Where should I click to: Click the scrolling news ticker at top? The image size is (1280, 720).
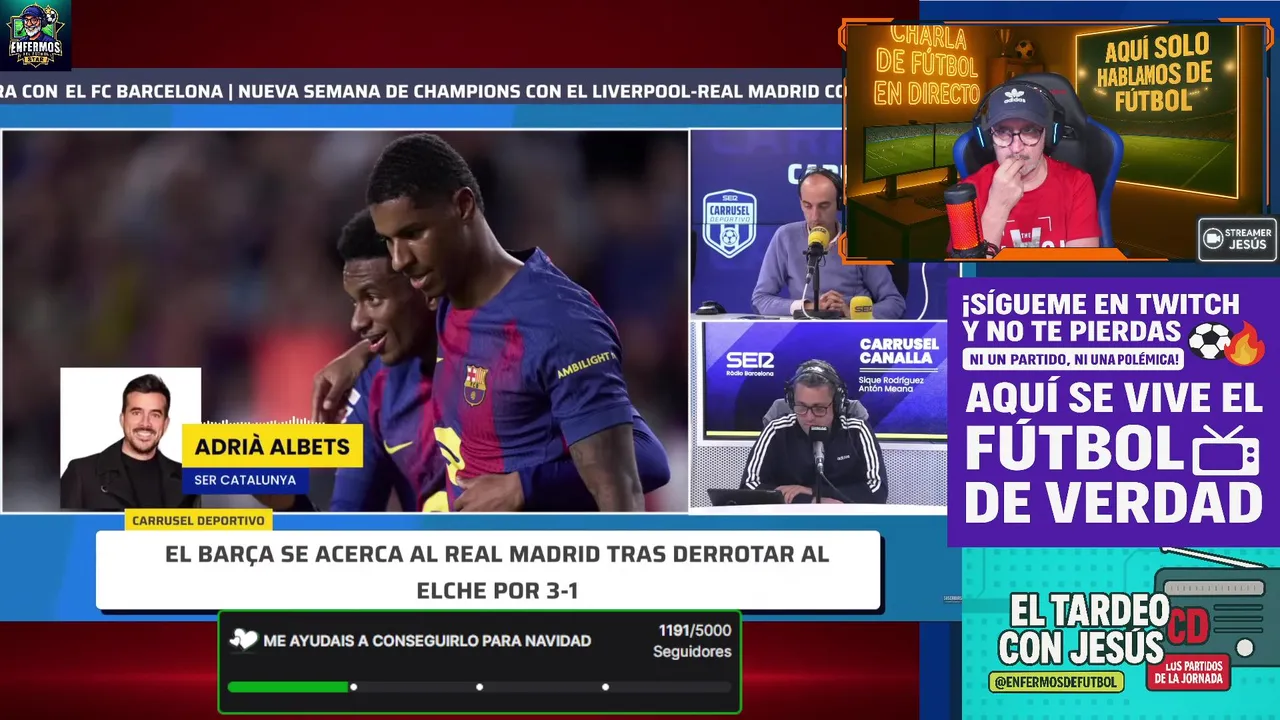point(422,92)
